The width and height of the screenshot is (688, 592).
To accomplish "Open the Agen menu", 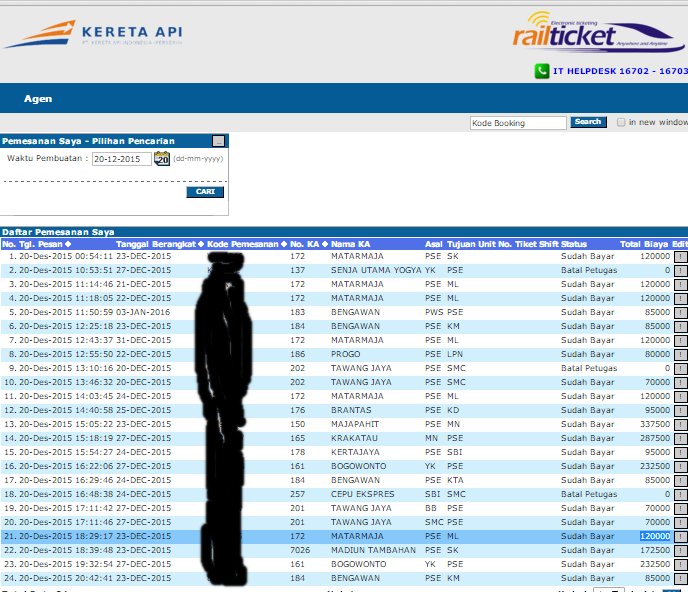I will [x=38, y=99].
